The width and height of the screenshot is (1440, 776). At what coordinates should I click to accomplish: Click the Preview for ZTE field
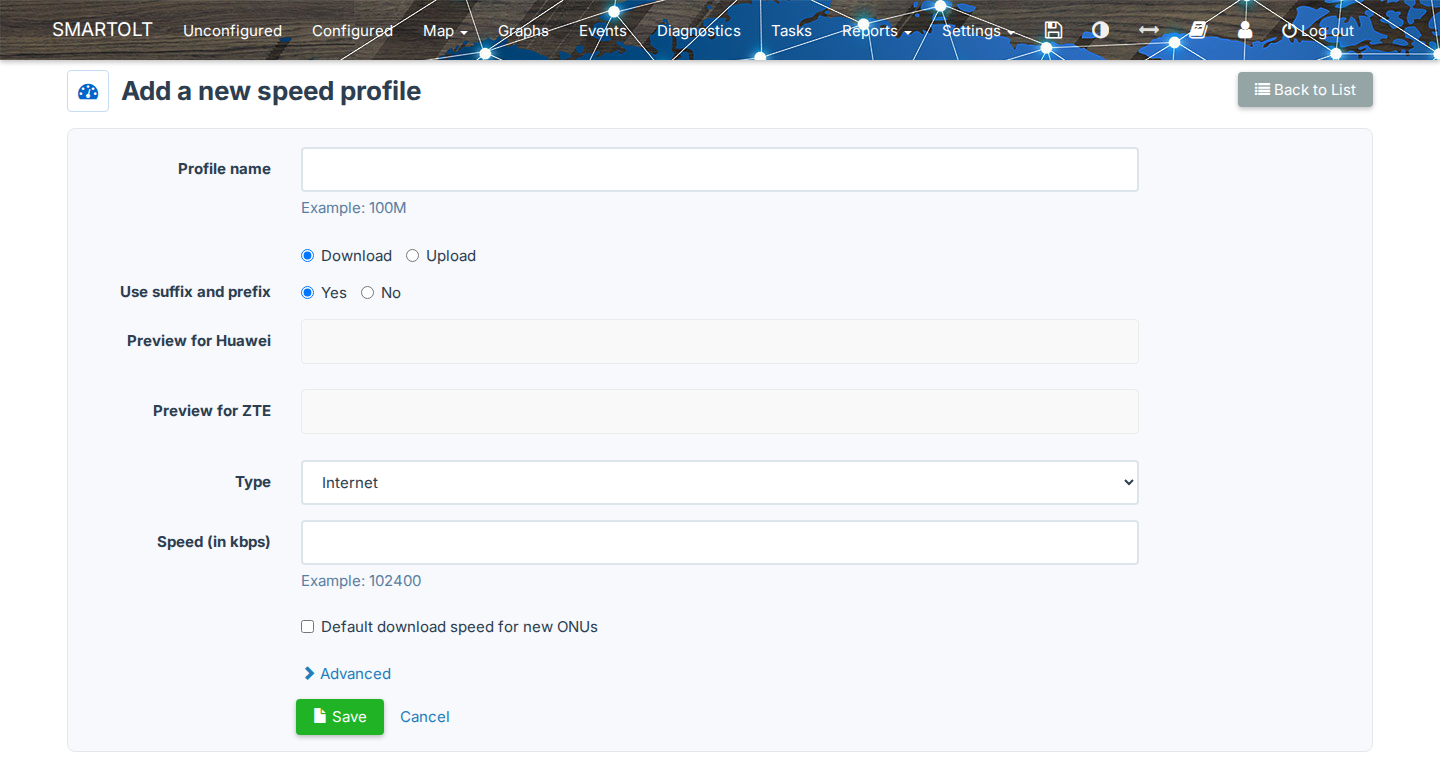click(720, 411)
